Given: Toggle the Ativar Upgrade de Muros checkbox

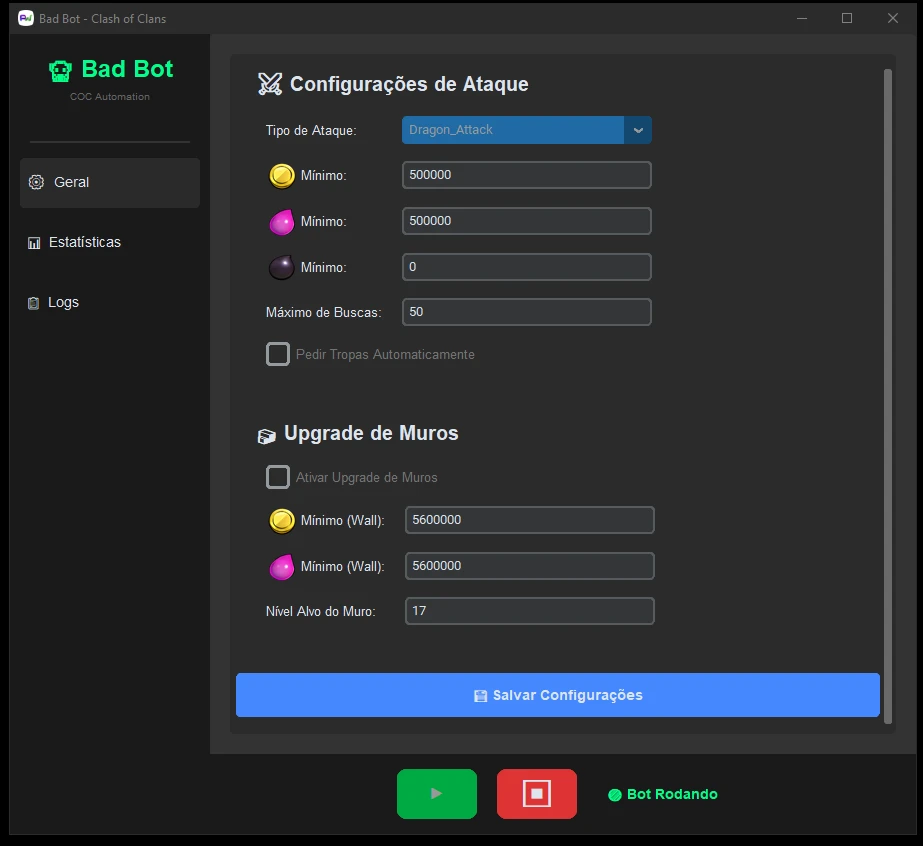Looking at the screenshot, I should click(x=278, y=477).
